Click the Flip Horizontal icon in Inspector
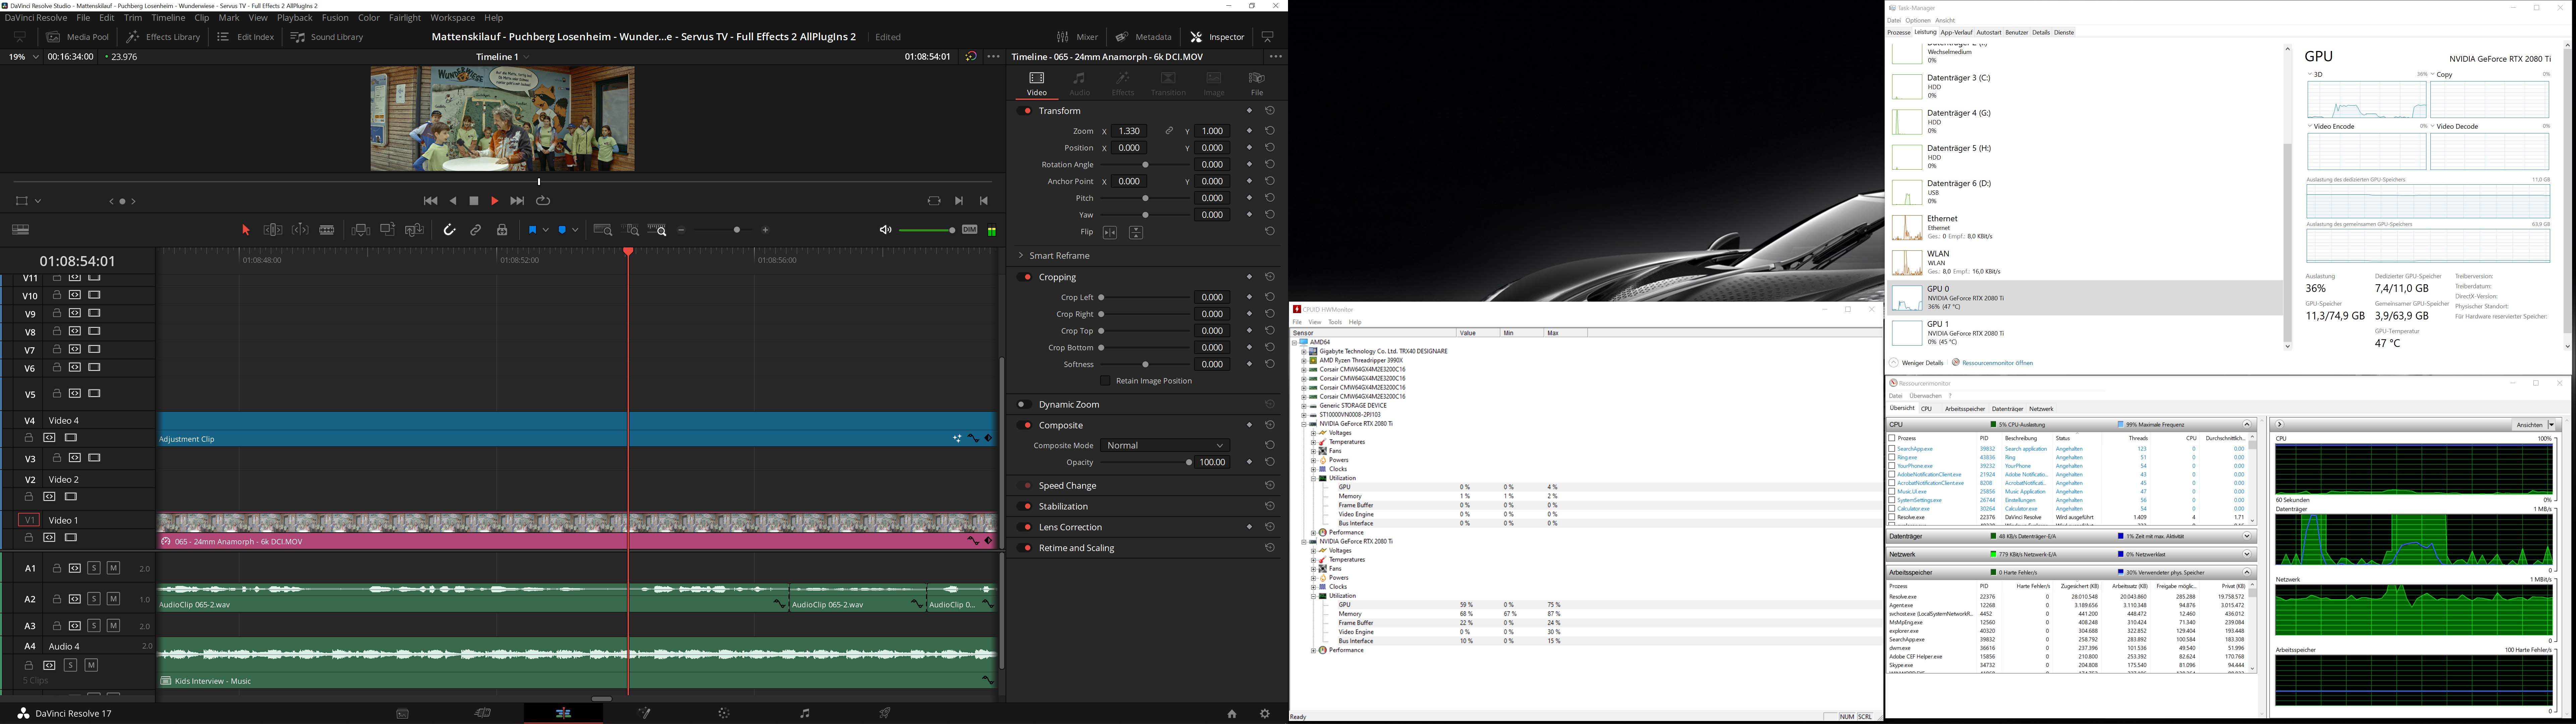Viewport: 2576px width, 724px height. click(1110, 233)
